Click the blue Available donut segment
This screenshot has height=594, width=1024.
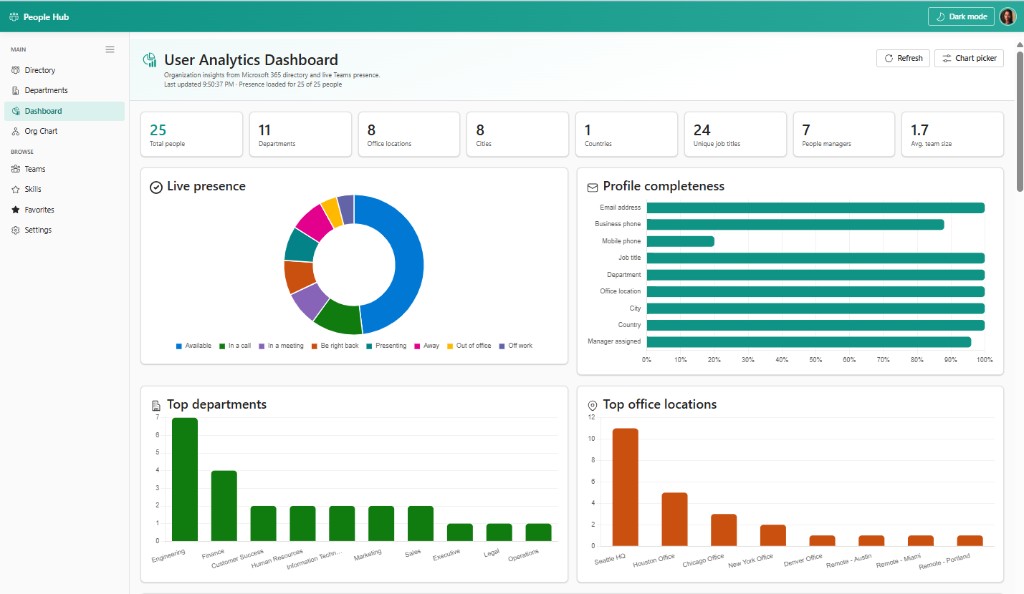pyautogui.click(x=409, y=264)
